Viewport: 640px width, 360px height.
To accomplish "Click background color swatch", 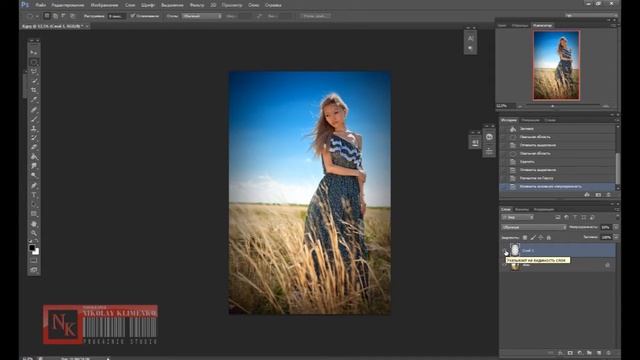I will tap(36, 252).
